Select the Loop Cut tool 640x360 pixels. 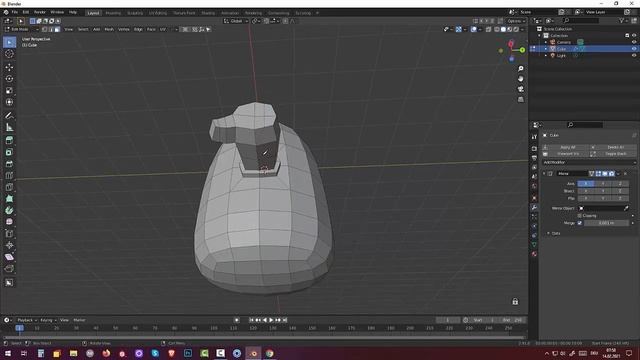9,176
